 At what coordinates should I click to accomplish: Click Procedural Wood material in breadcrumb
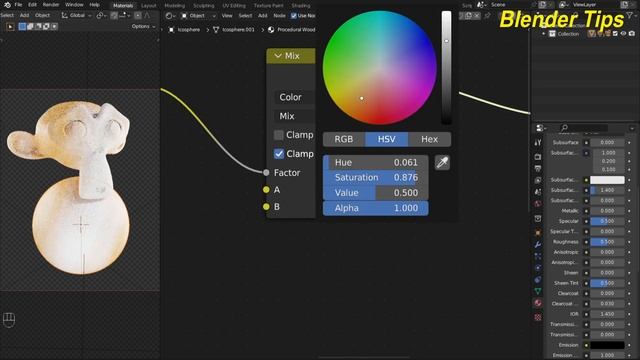(292, 30)
